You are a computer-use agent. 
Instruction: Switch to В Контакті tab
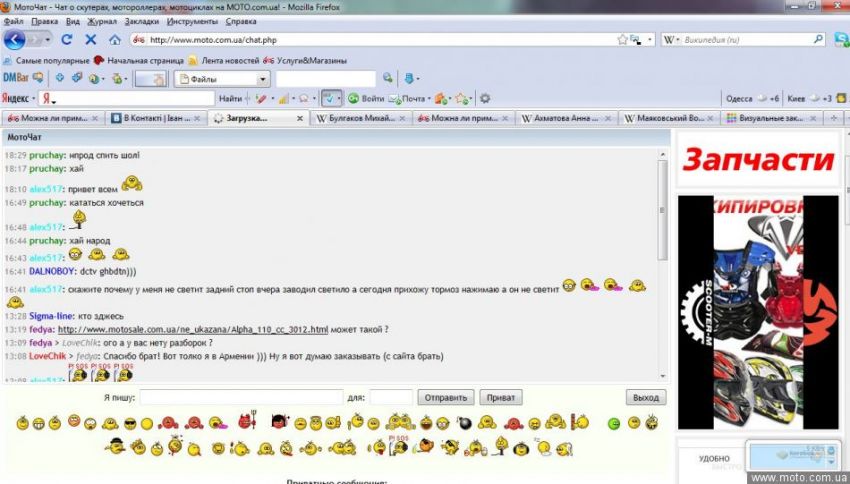(156, 118)
